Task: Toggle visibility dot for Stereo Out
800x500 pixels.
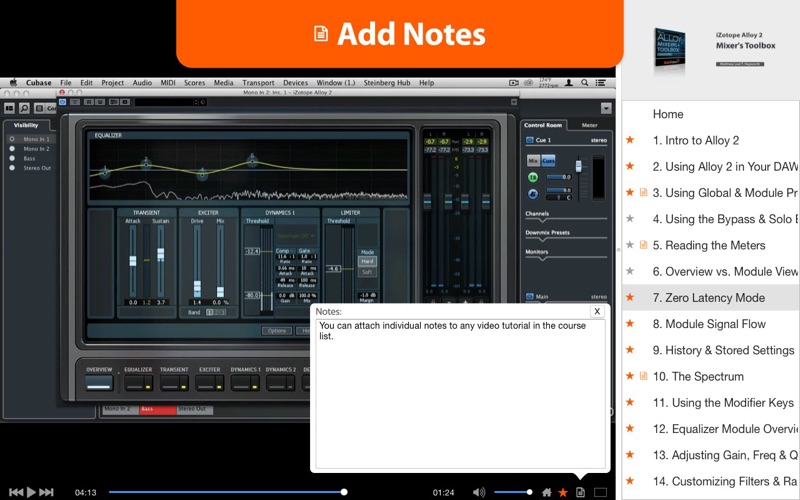Action: point(12,168)
